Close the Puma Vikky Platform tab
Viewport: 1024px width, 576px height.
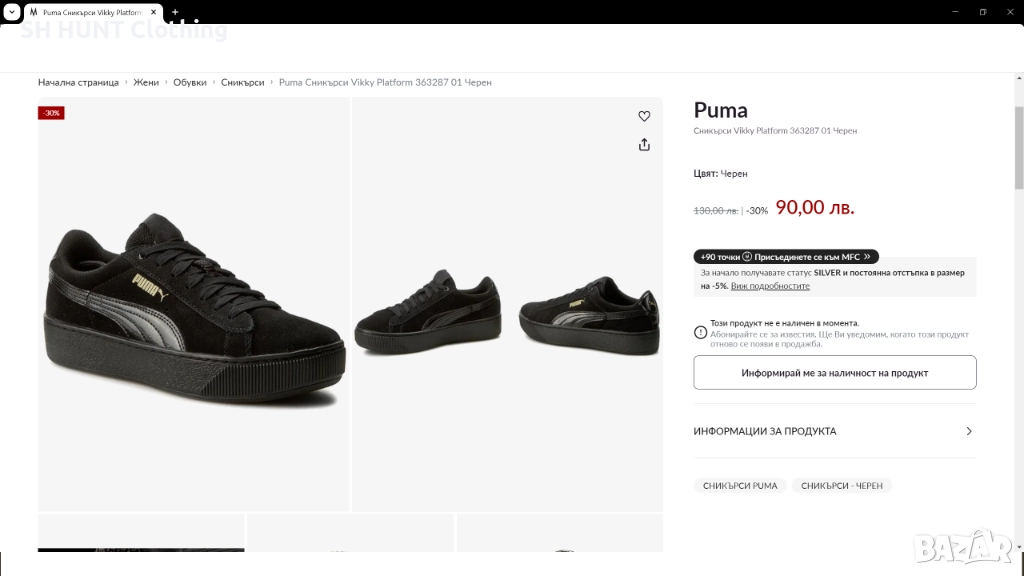pos(154,12)
